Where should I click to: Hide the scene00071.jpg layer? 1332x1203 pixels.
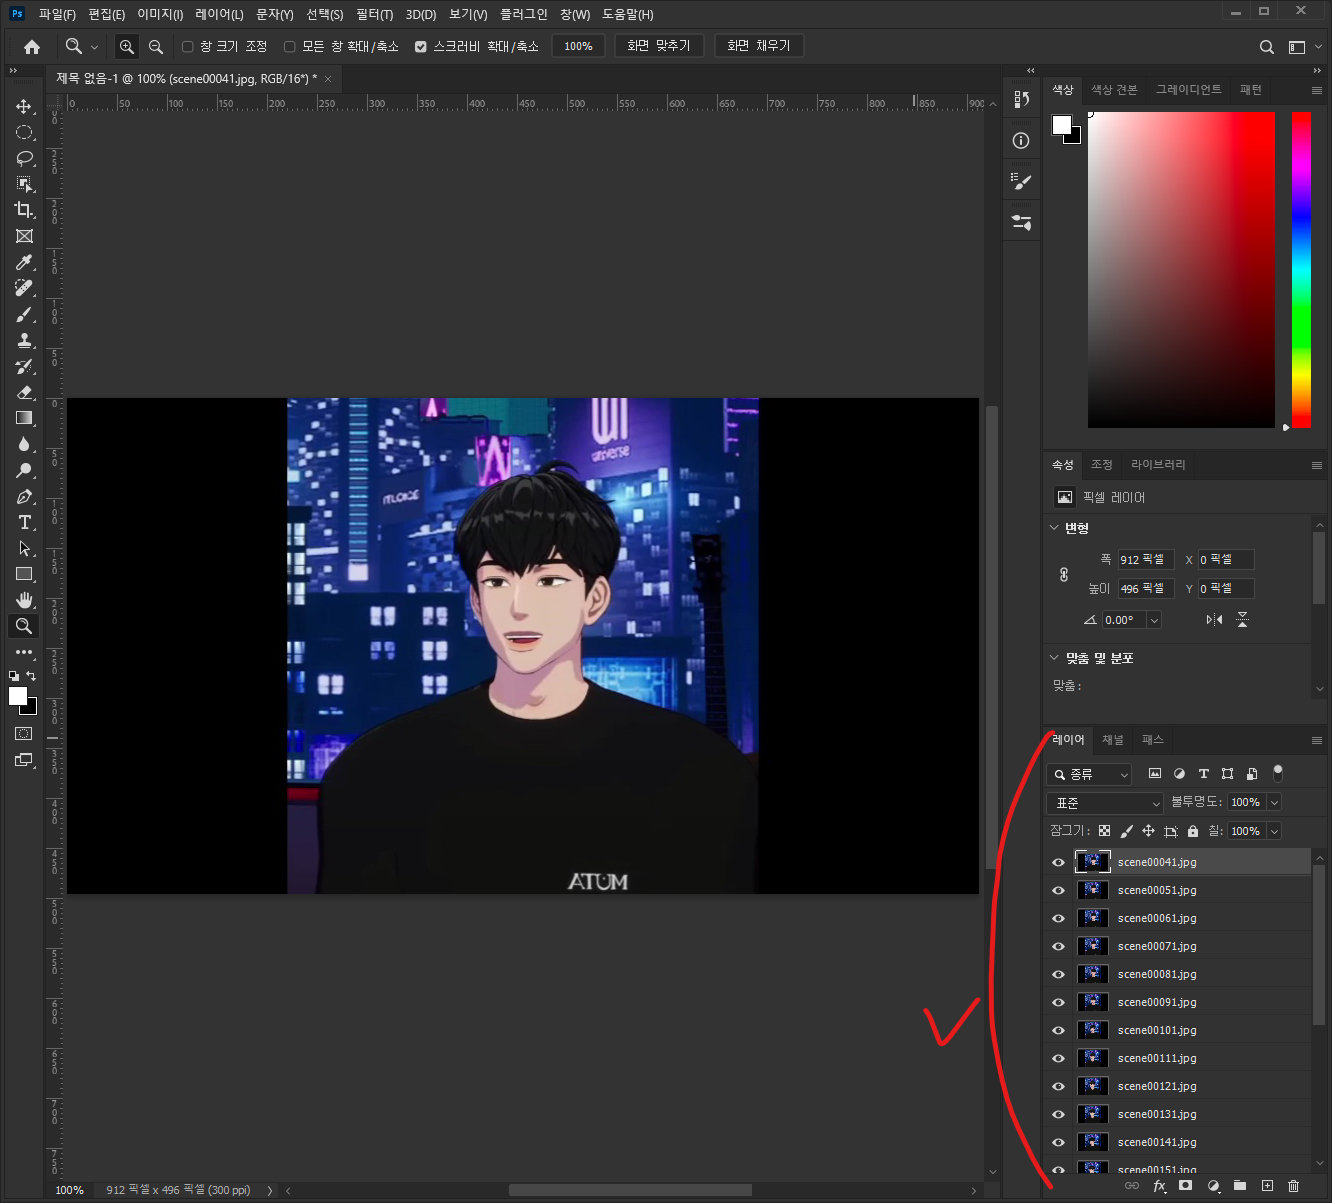tap(1058, 946)
